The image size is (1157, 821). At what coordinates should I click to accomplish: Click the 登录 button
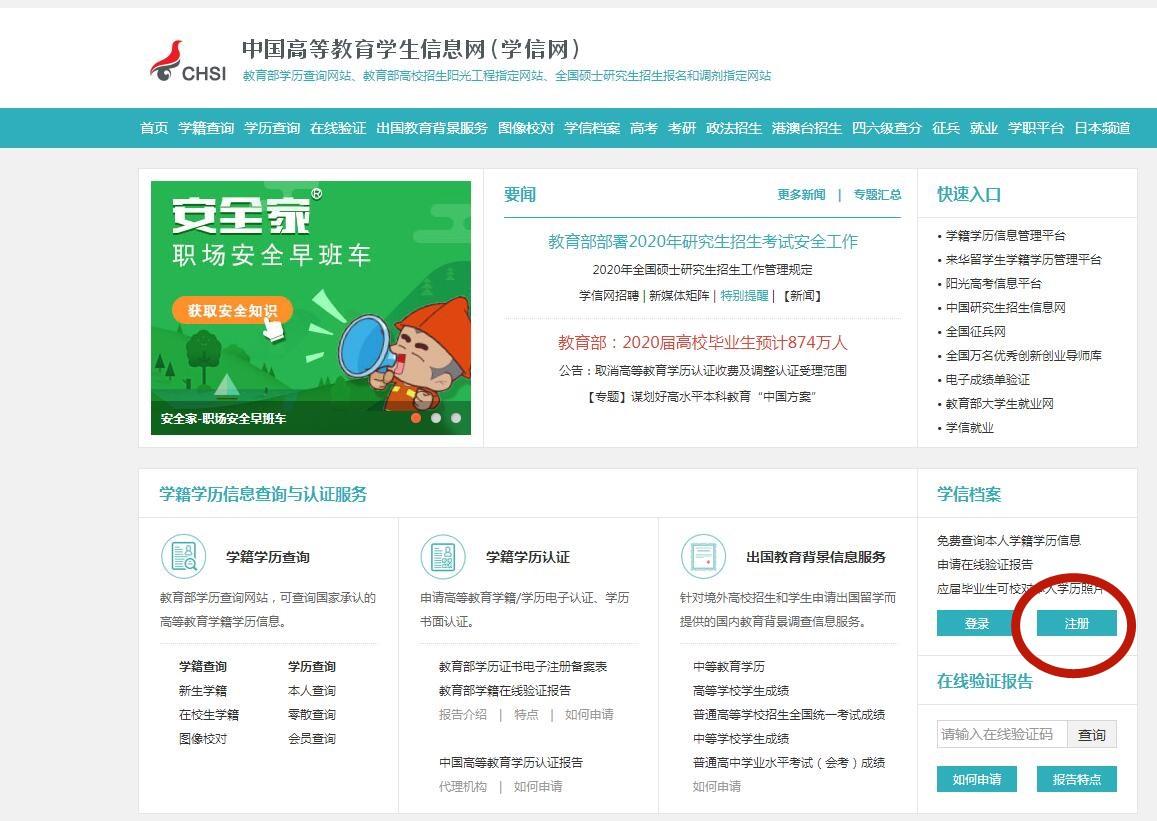pos(977,623)
